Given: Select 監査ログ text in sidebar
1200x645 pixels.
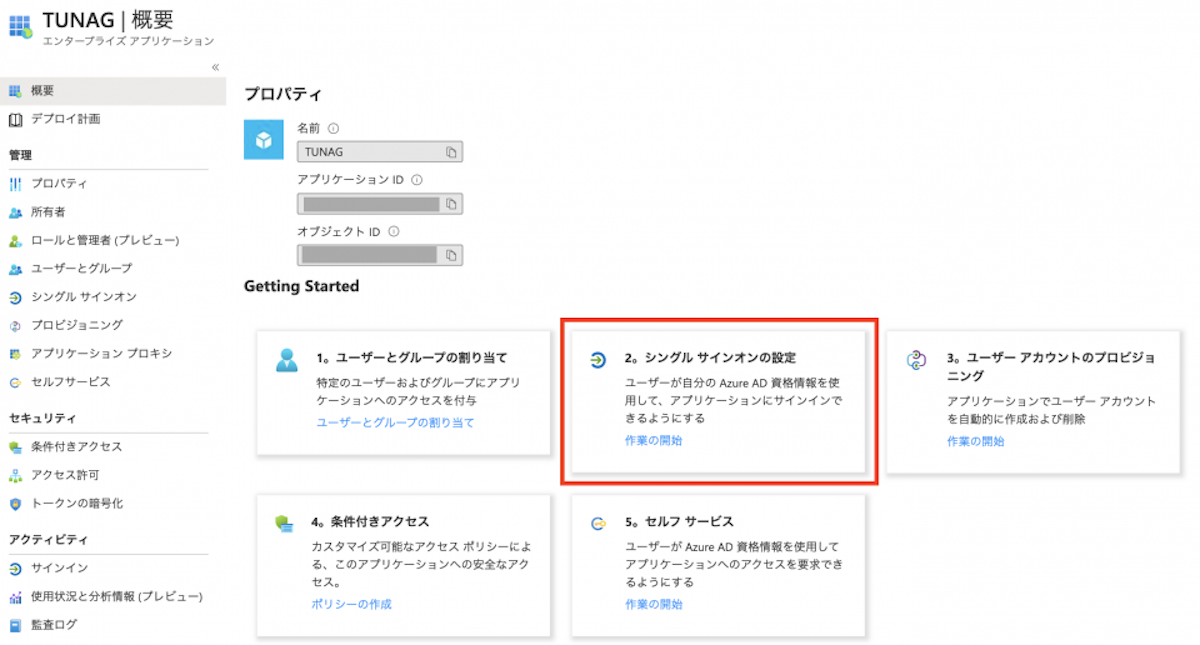Looking at the screenshot, I should coord(54,625).
